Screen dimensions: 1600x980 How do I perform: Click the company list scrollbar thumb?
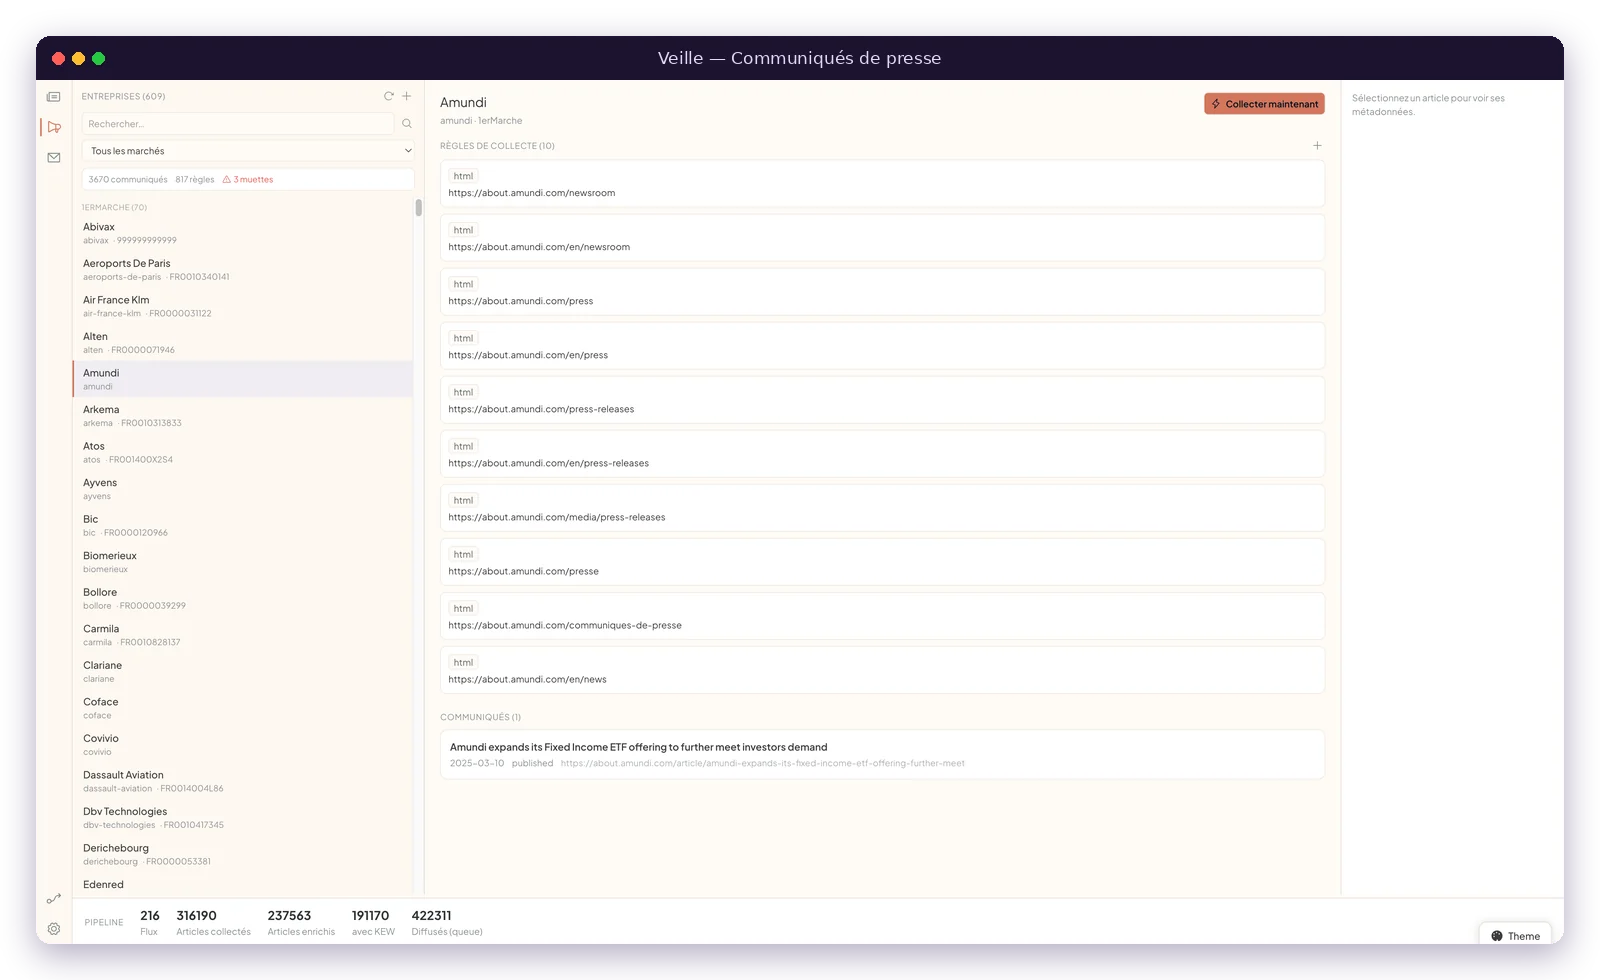pyautogui.click(x=419, y=208)
